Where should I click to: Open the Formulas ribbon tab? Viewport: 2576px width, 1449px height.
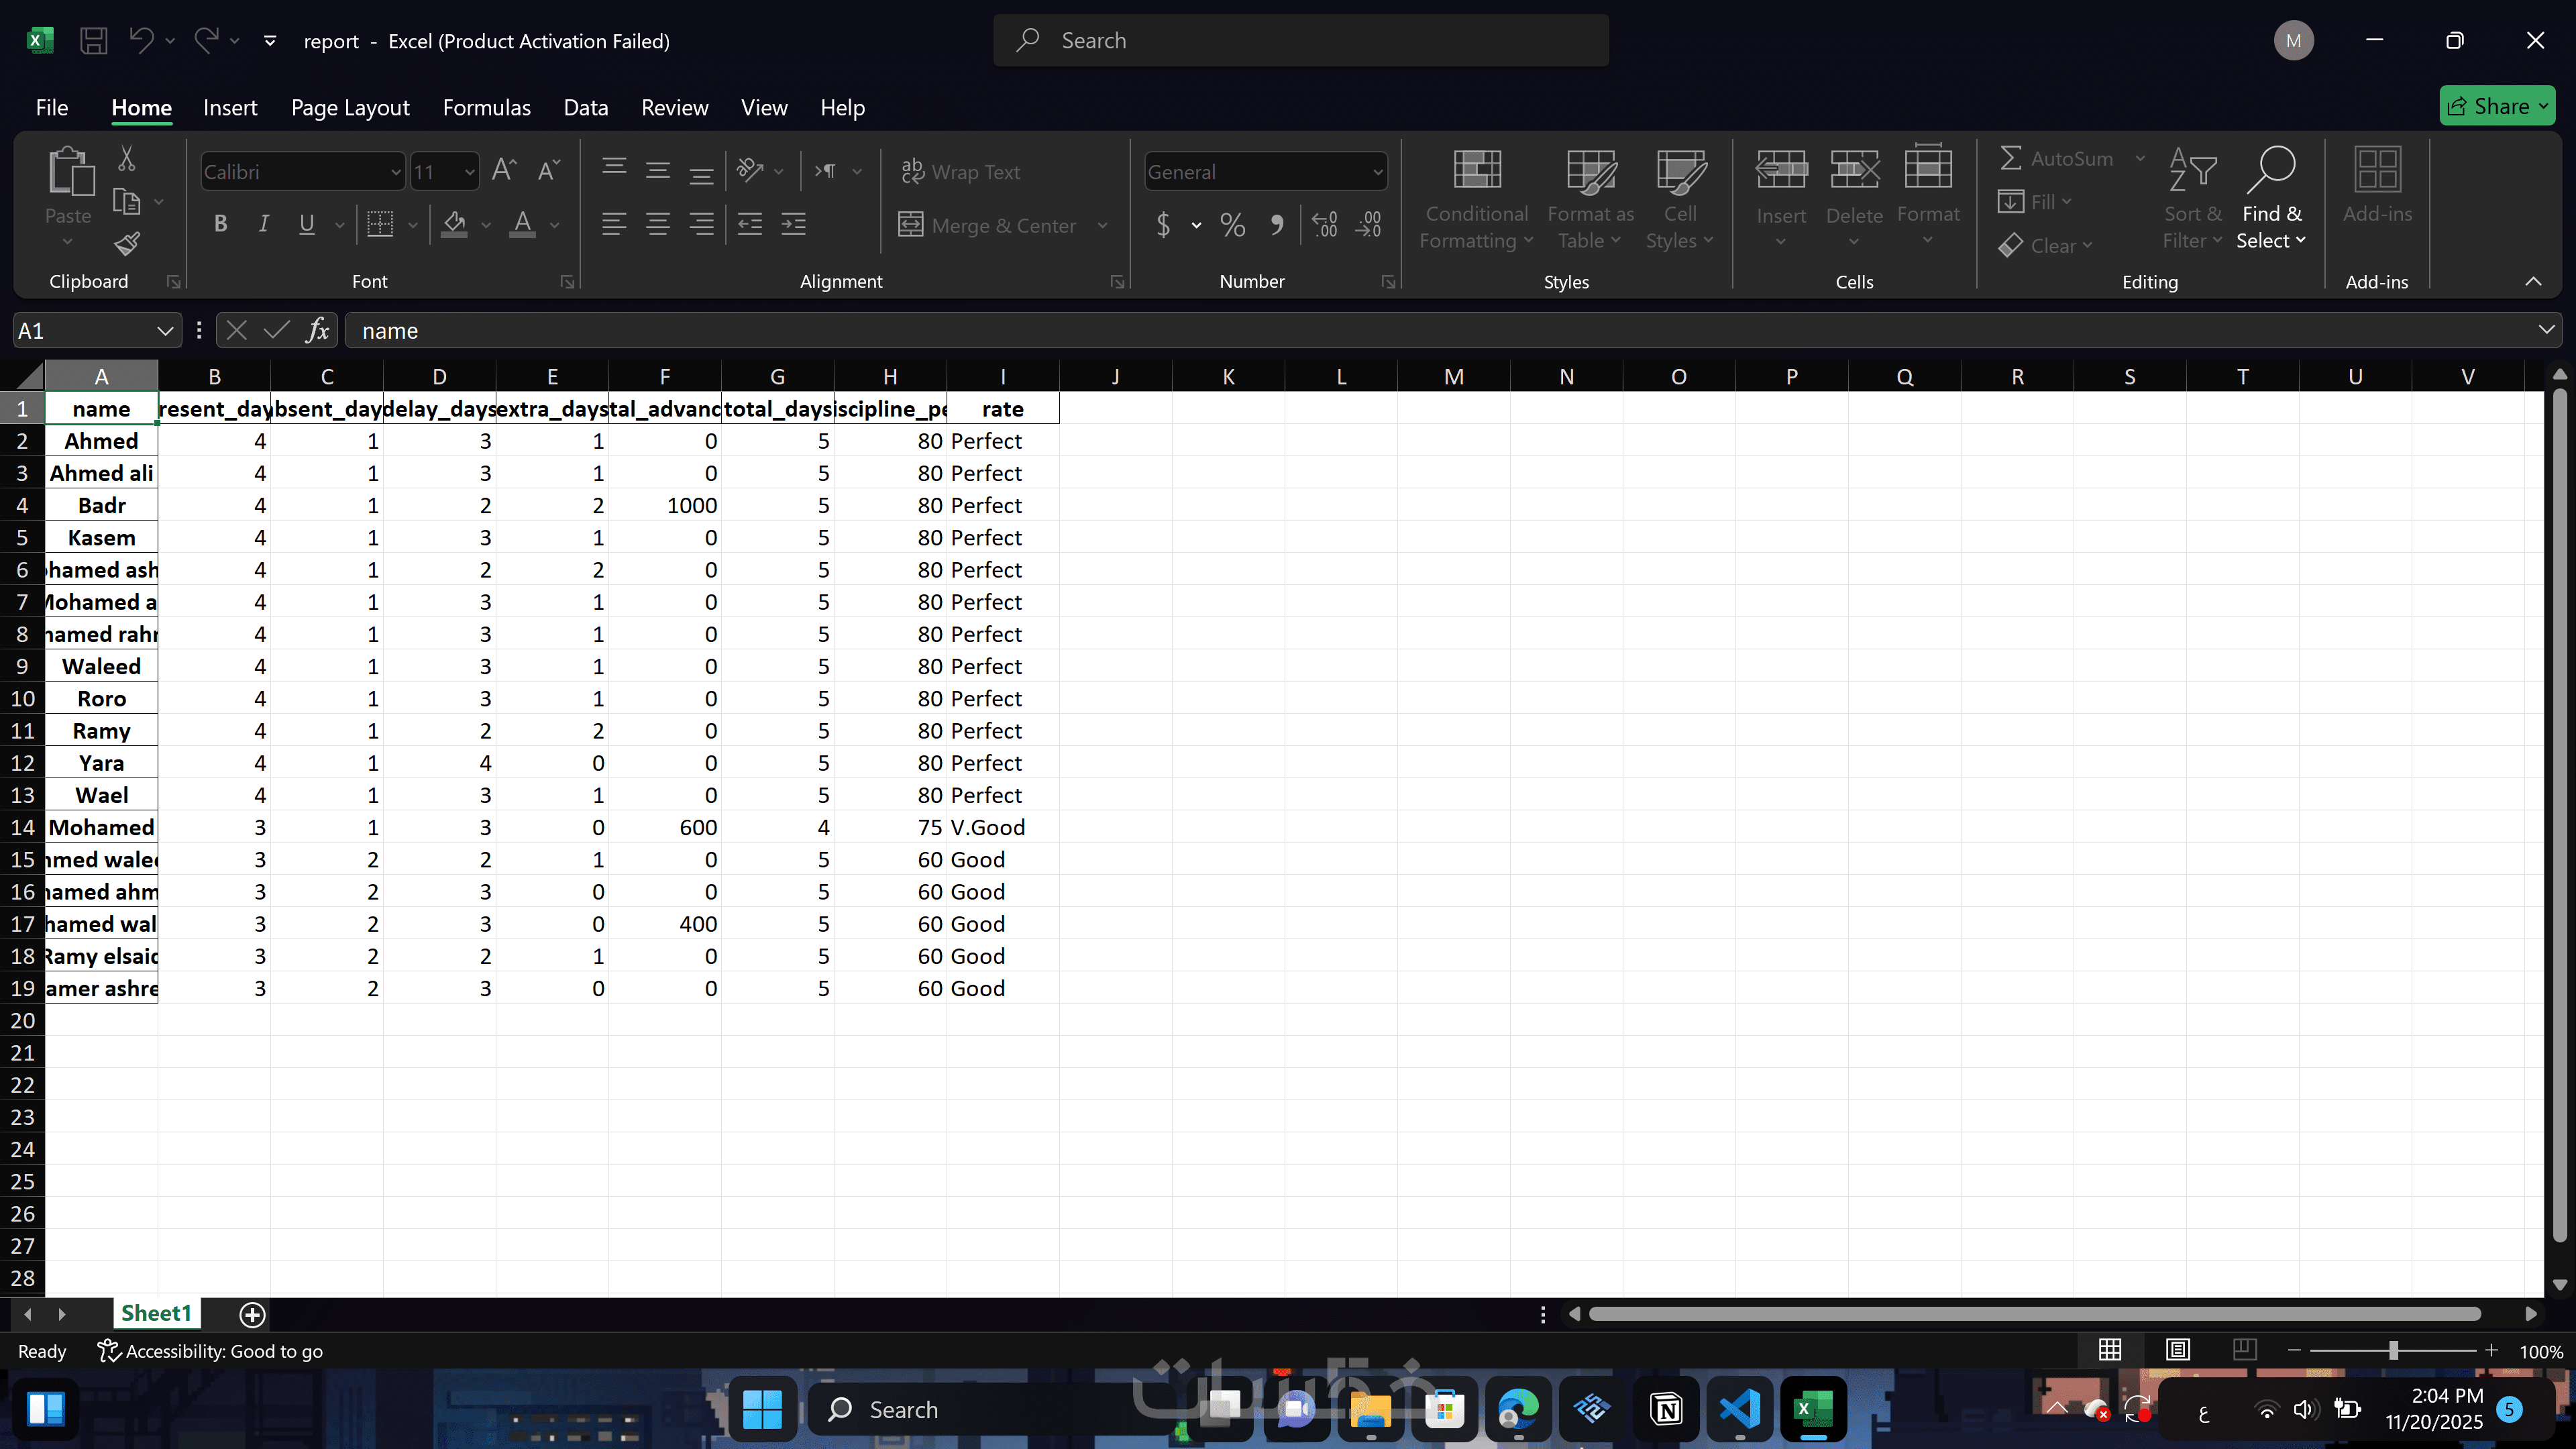[486, 107]
